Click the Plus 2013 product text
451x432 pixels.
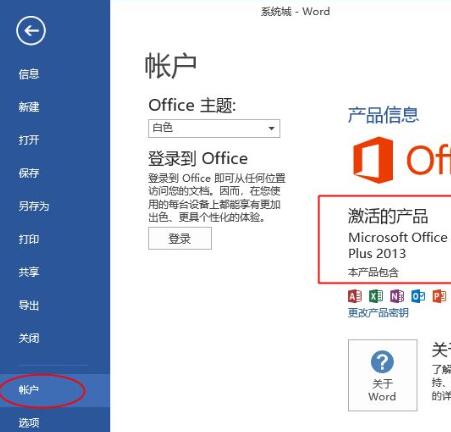tap(377, 254)
